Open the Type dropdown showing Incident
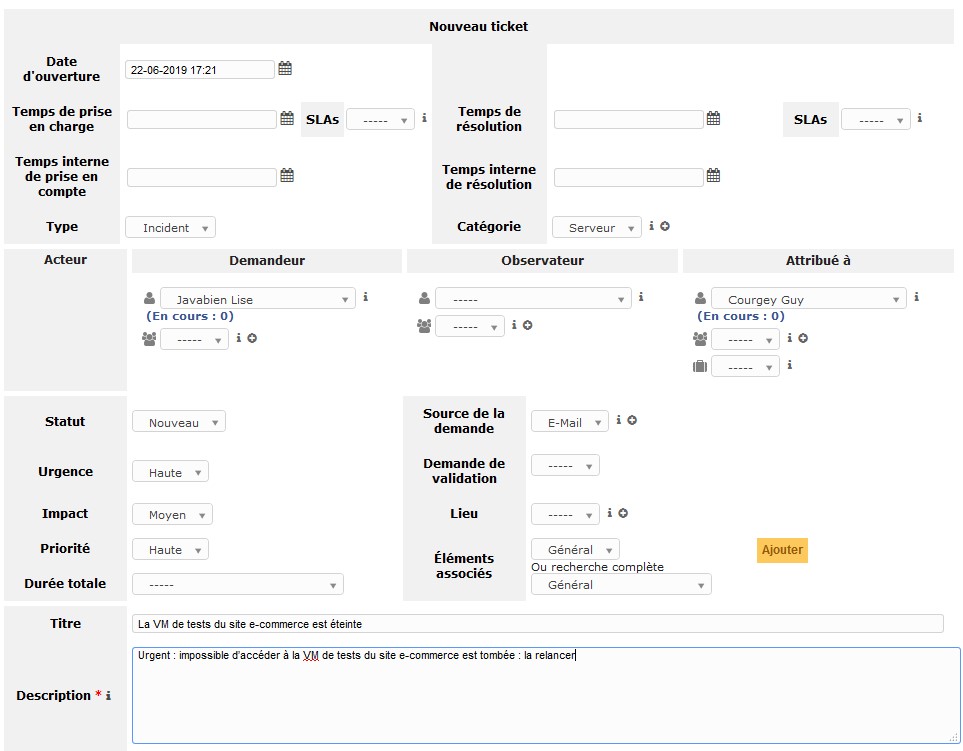This screenshot has width=963, height=751. click(170, 227)
